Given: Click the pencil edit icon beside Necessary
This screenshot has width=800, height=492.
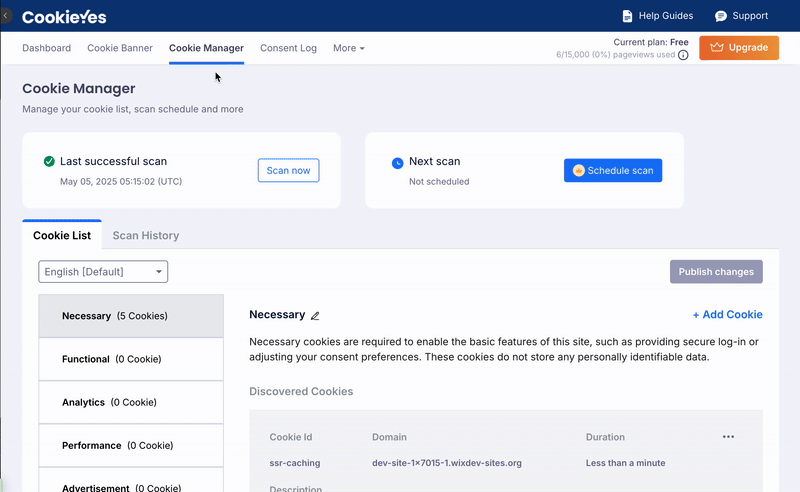Looking at the screenshot, I should 315,315.
